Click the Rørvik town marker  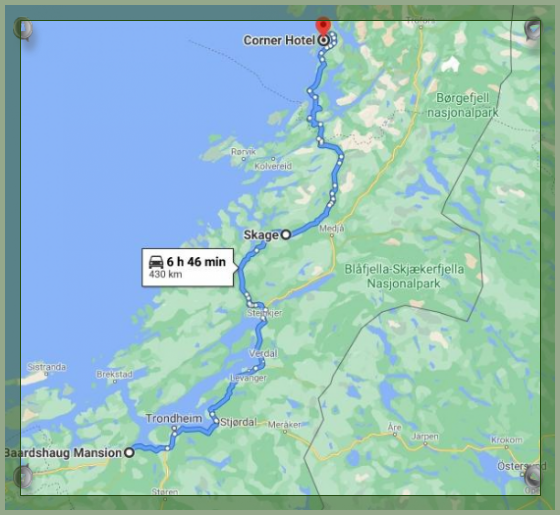244,159
